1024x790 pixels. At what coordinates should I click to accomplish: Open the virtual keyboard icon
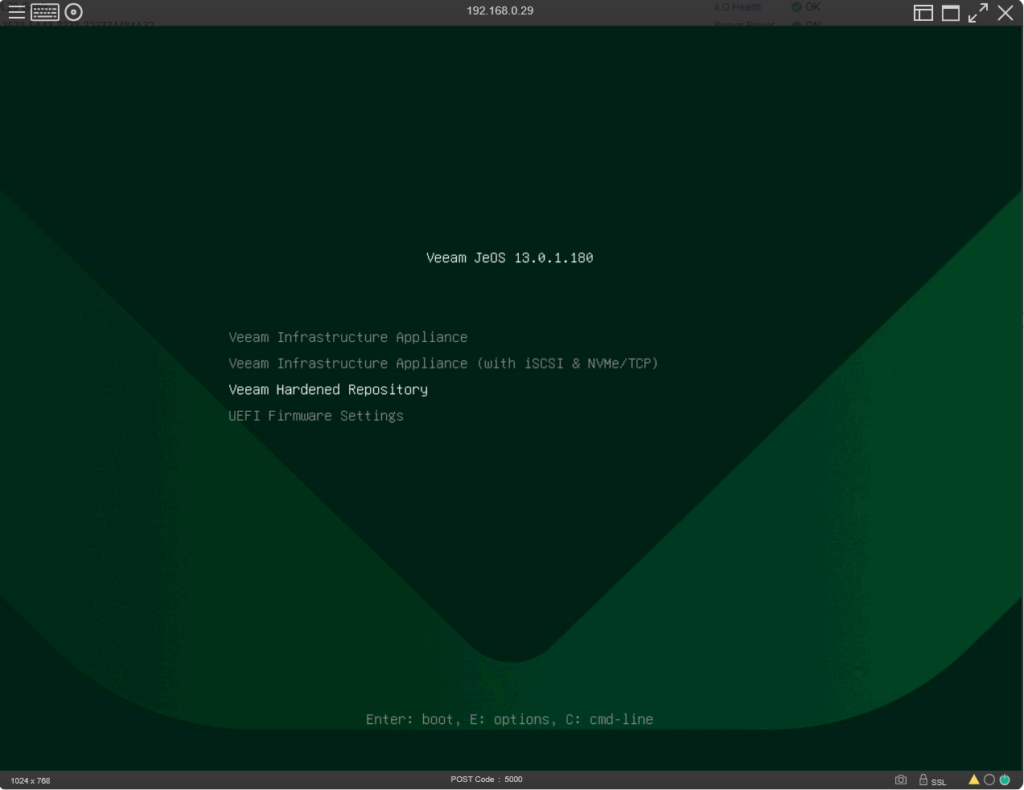[45, 12]
